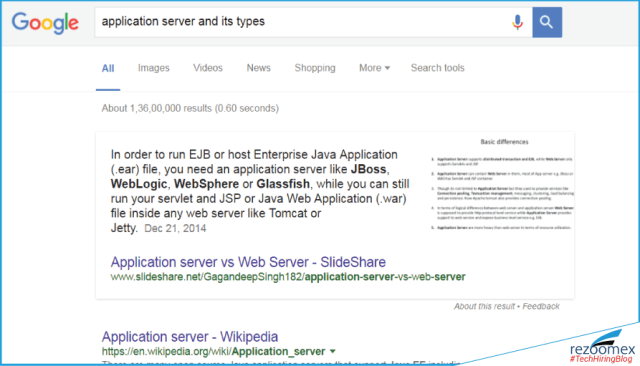Switch to the Videos tab
This screenshot has height=366, width=640.
click(x=208, y=68)
